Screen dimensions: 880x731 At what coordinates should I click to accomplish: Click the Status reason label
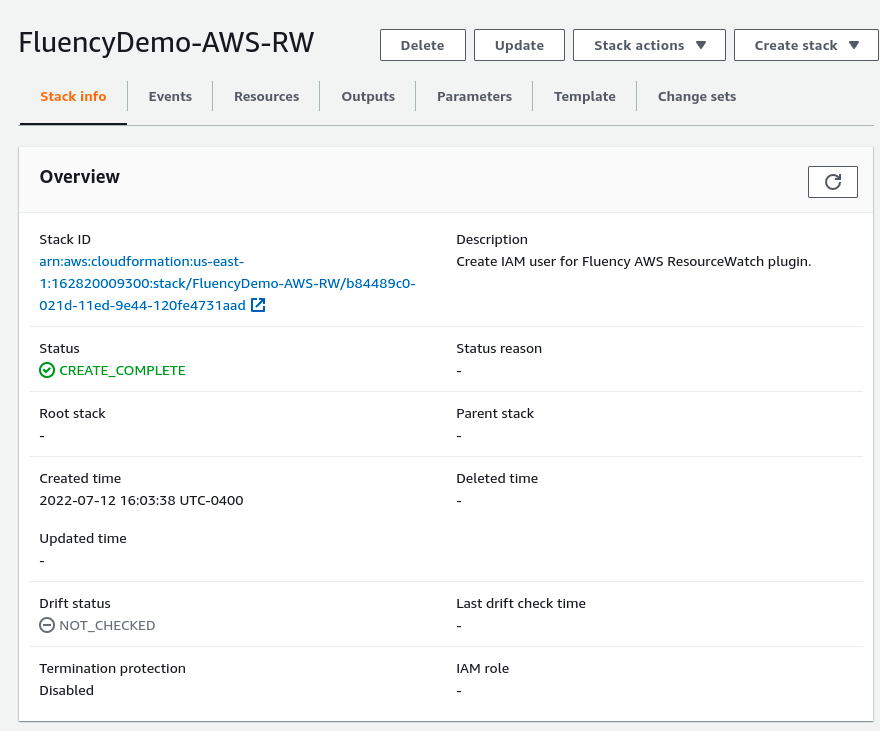pos(499,348)
